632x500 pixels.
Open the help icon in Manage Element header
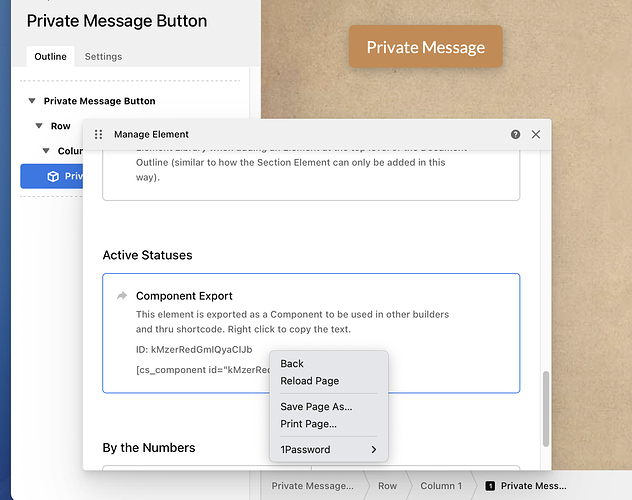pyautogui.click(x=515, y=134)
